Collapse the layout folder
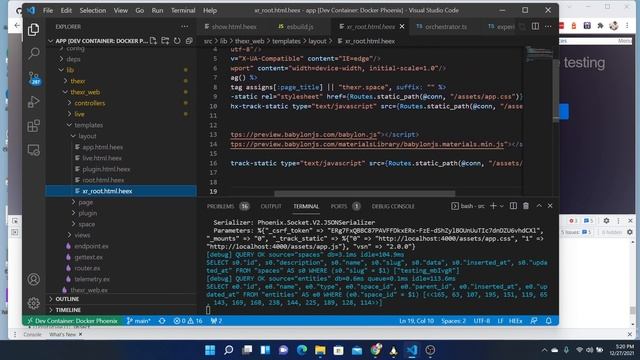The image size is (640, 360). [x=87, y=136]
